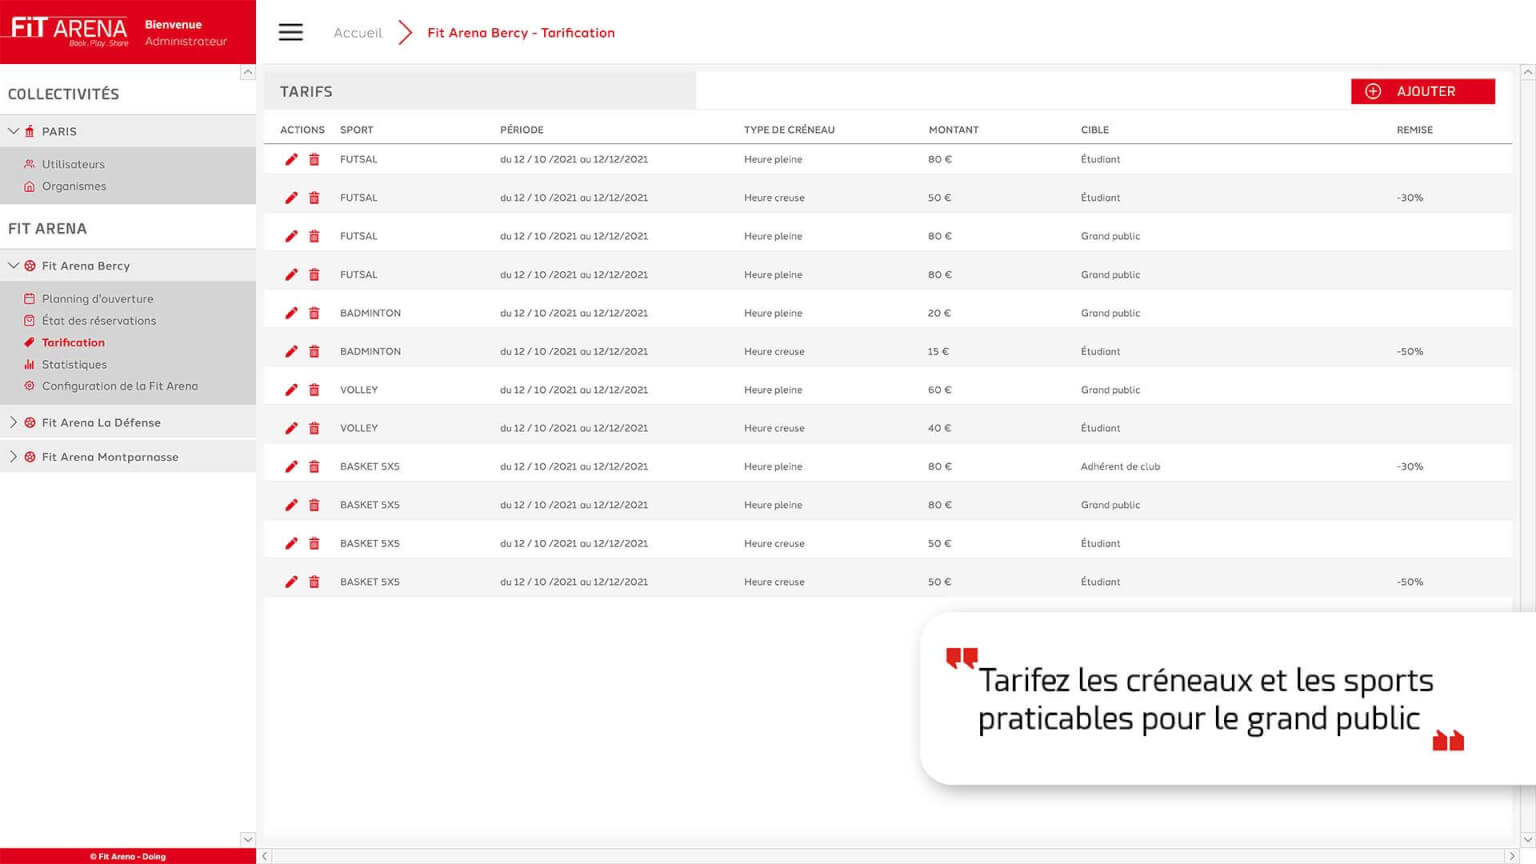
Task: Open Utilisateurs in the sidebar
Action: point(73,164)
